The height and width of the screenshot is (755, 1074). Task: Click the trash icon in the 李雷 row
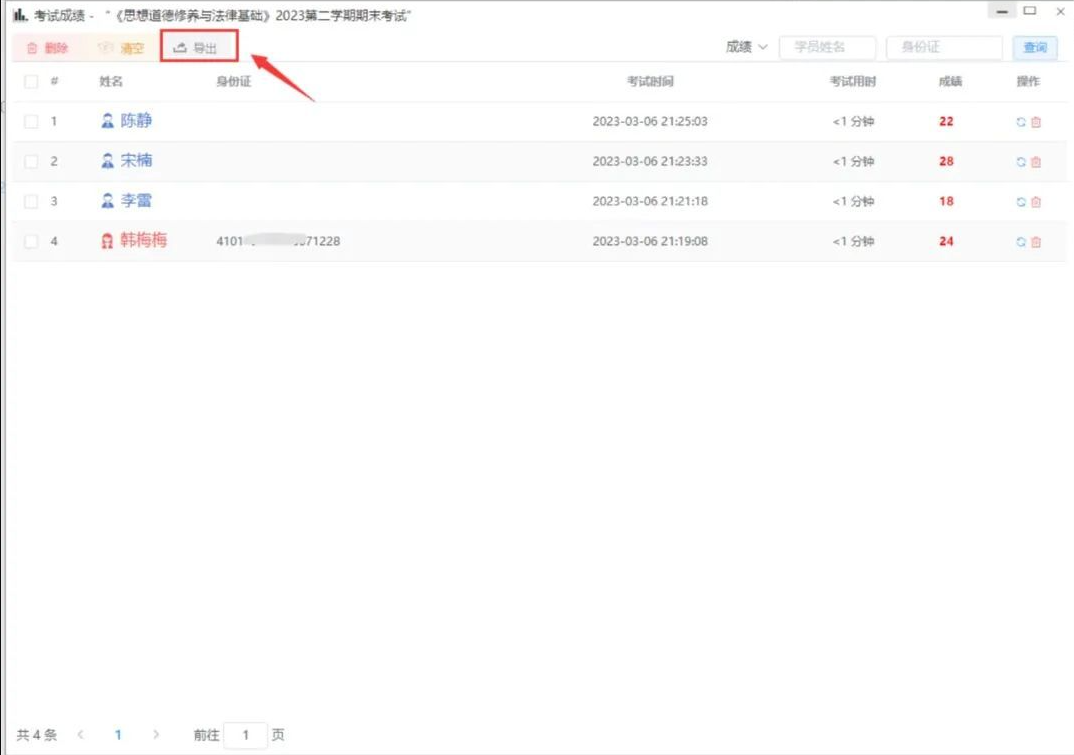tap(1036, 201)
